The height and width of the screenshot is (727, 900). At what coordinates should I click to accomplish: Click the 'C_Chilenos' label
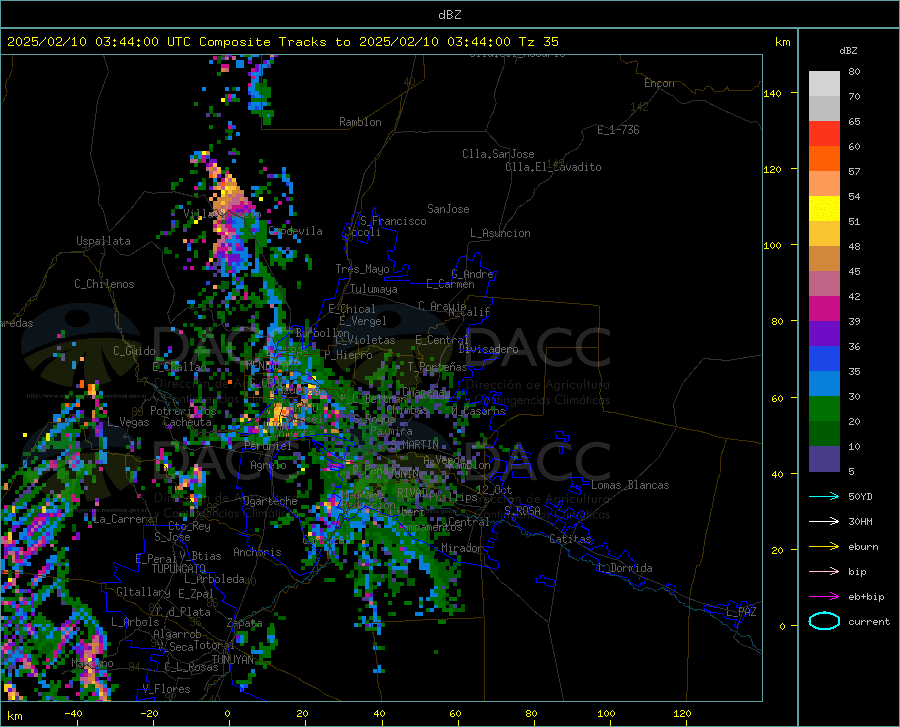click(104, 284)
